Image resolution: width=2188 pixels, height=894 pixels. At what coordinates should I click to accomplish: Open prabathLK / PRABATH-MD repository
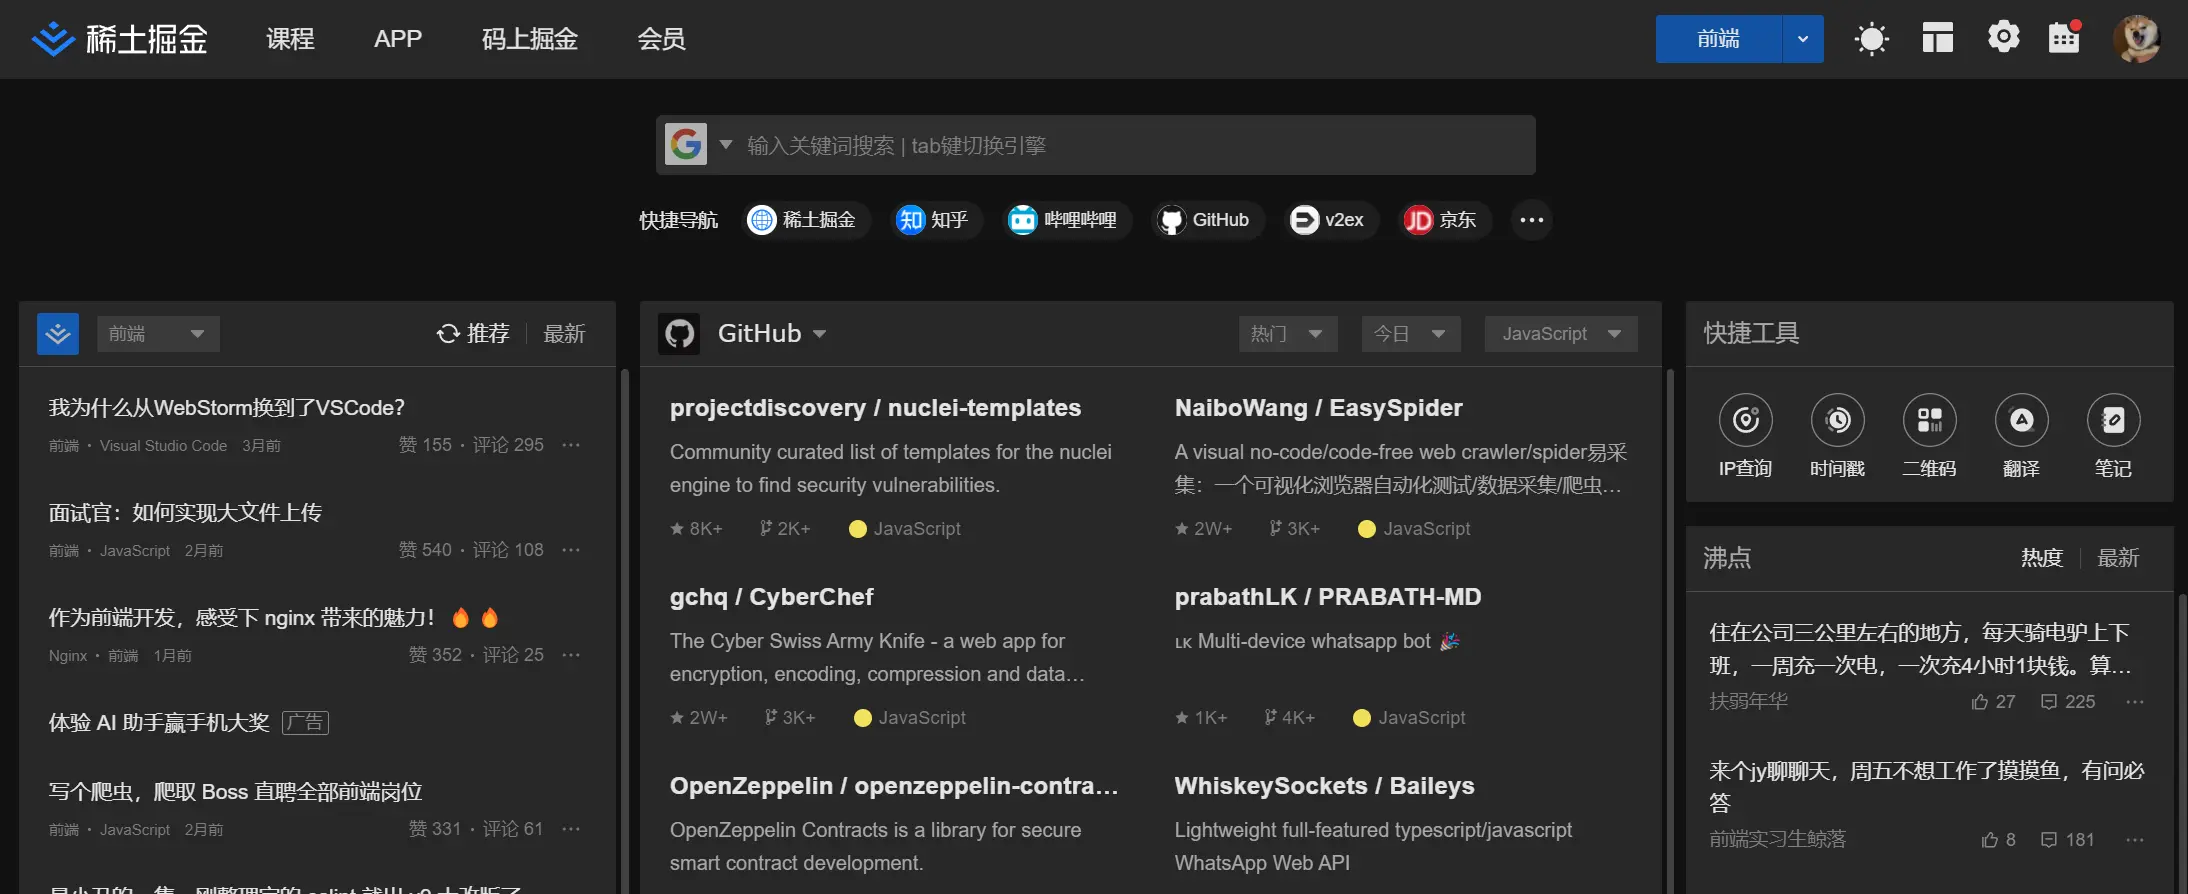point(1328,597)
